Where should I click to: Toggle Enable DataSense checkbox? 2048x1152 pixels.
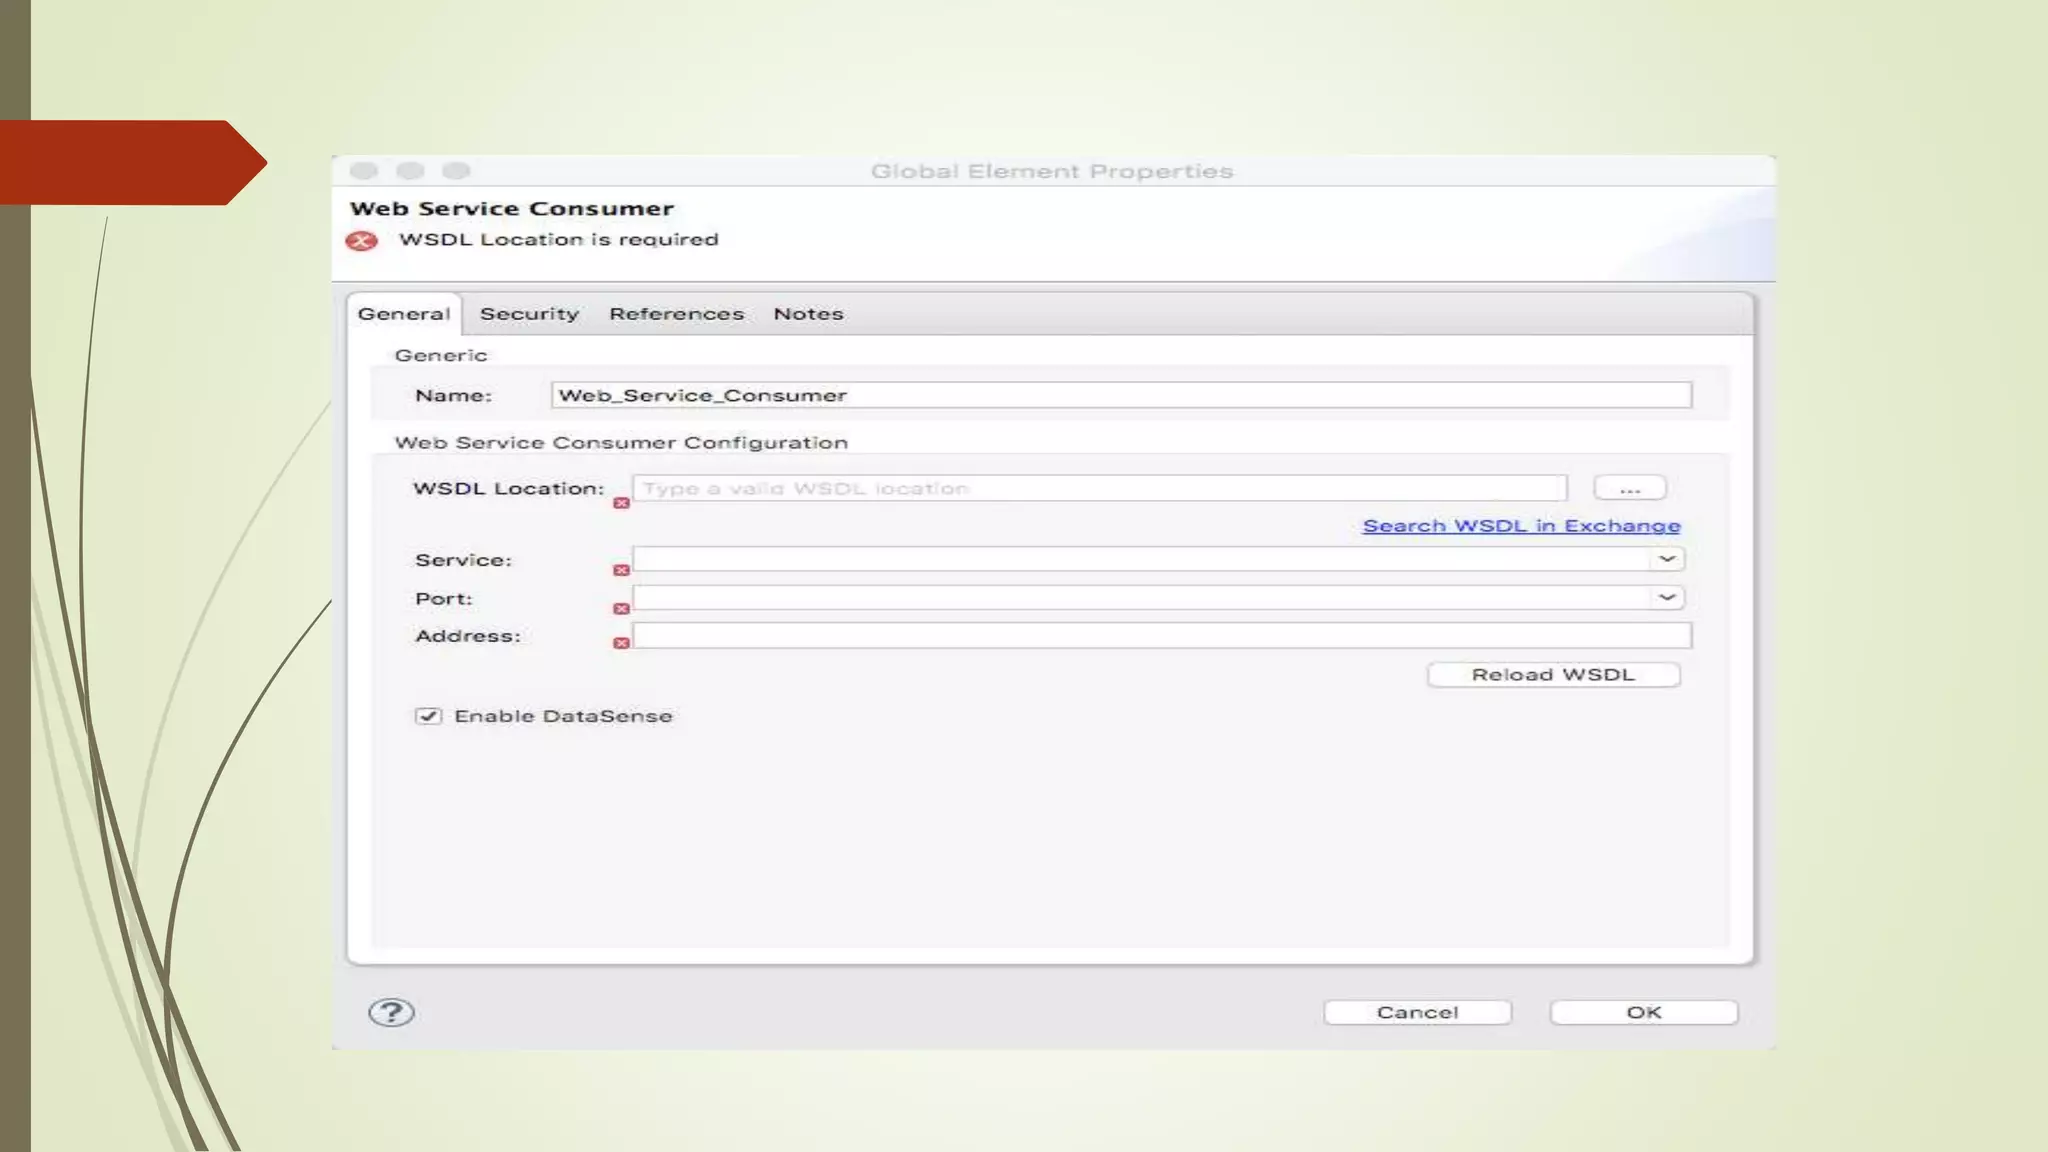[428, 716]
